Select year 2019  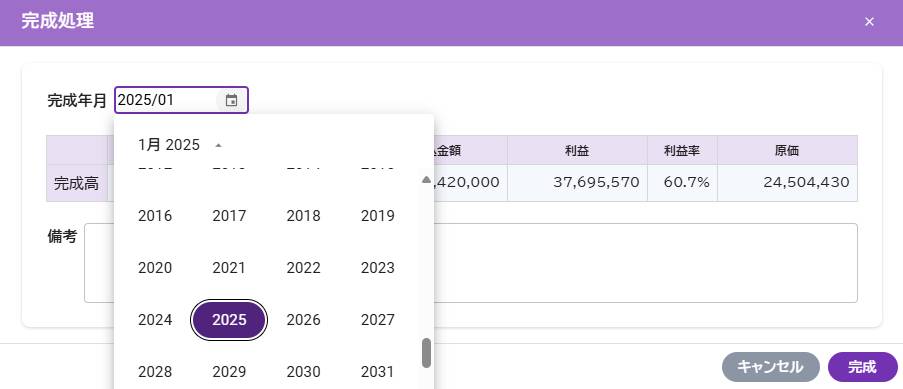pos(378,216)
